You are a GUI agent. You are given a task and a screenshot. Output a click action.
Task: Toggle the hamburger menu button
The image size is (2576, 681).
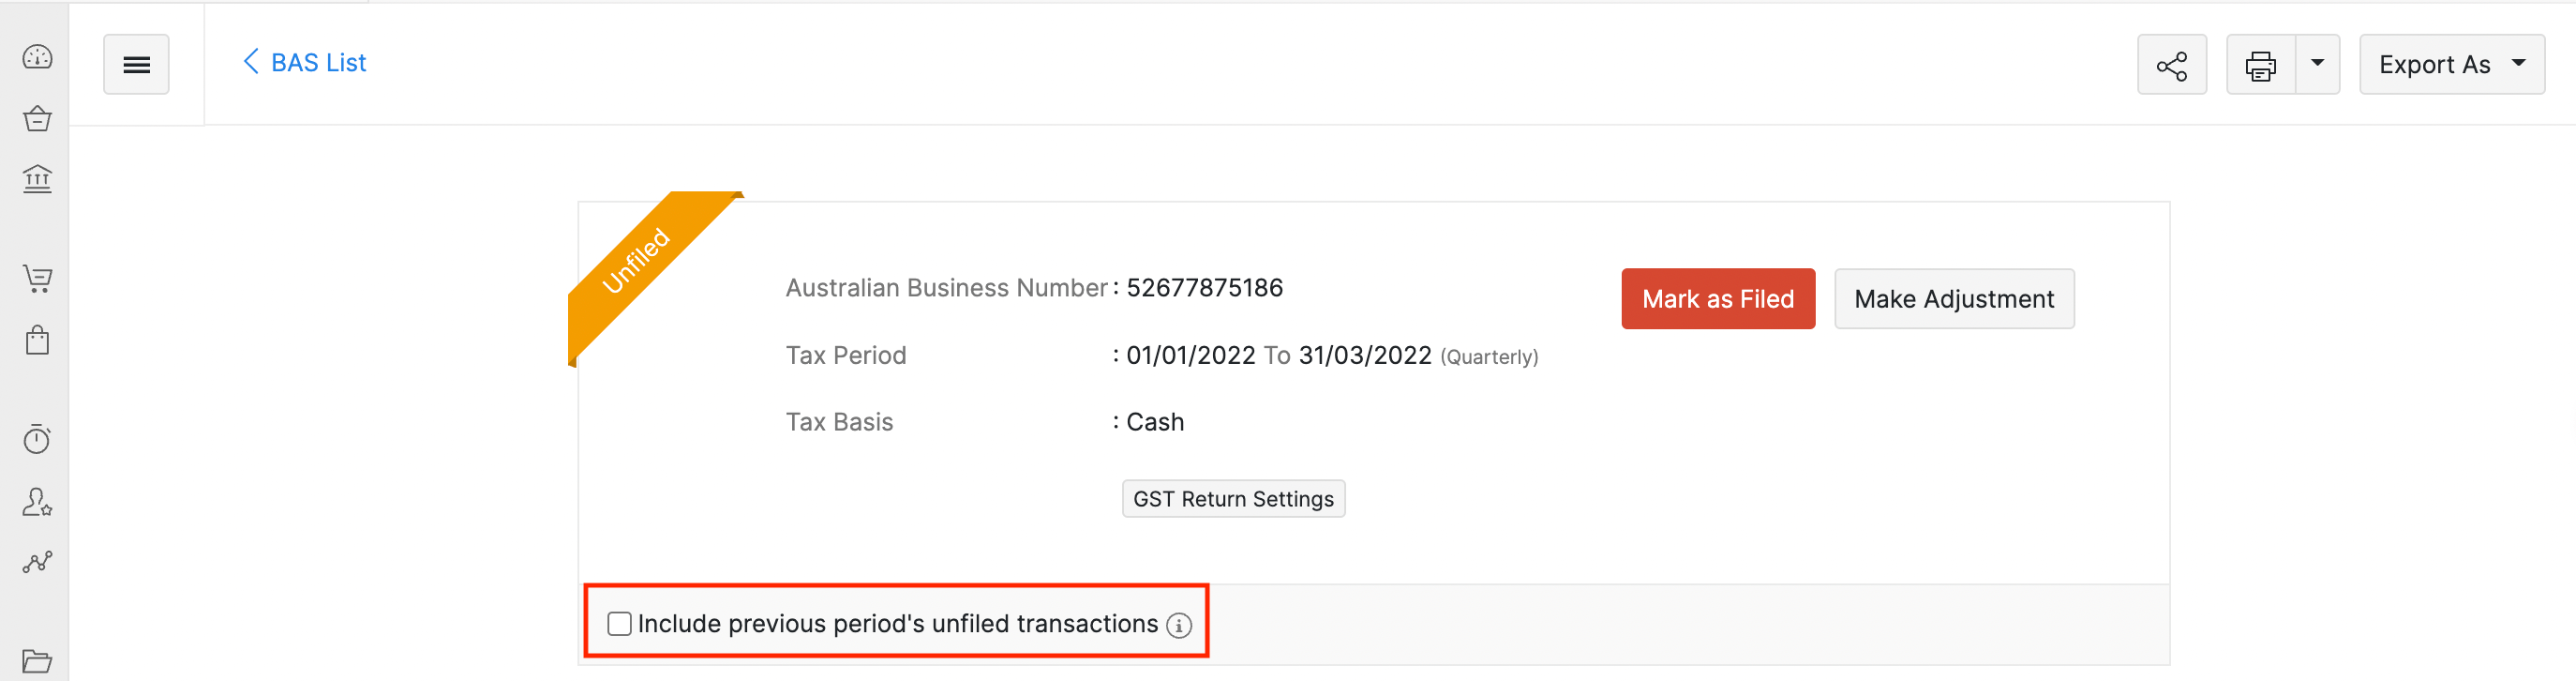tap(136, 65)
